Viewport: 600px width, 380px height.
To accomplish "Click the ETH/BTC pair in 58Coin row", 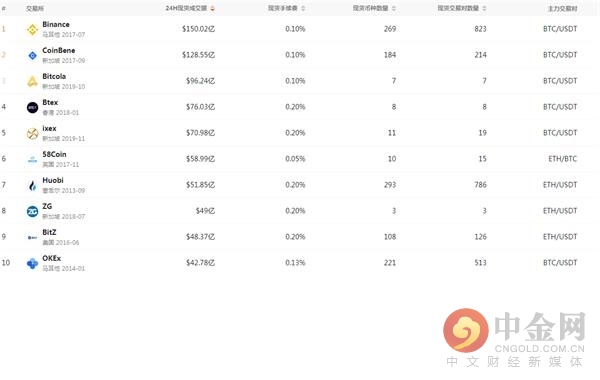I will [x=562, y=159].
